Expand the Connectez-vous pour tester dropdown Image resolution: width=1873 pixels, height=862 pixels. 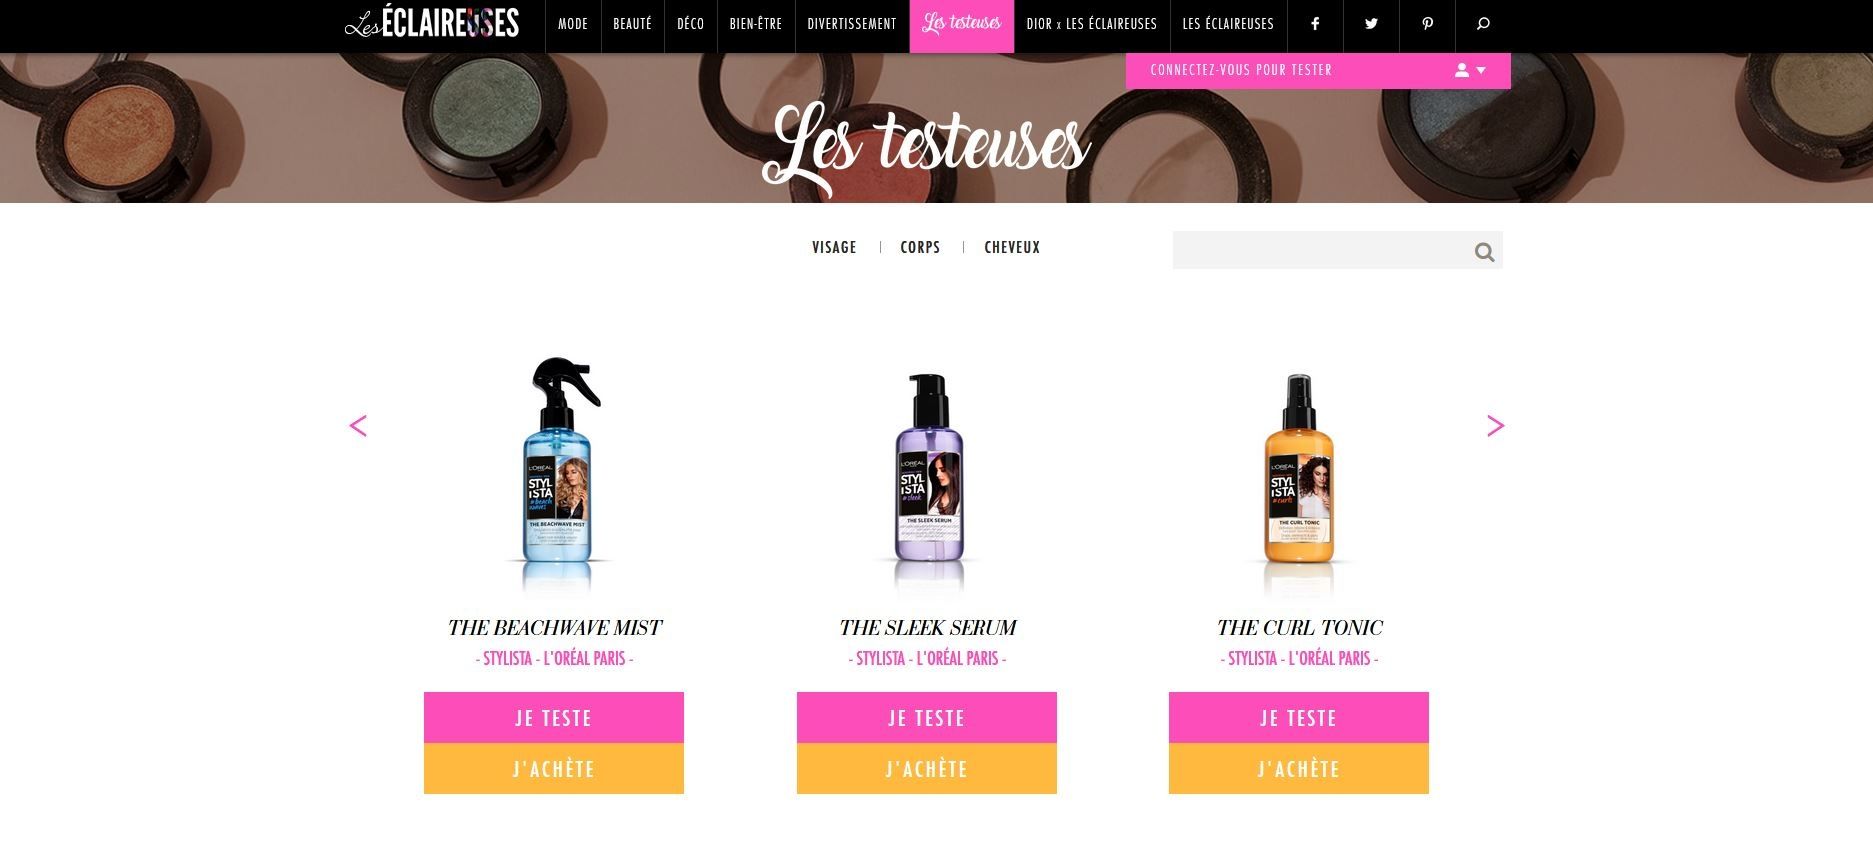click(x=1318, y=70)
